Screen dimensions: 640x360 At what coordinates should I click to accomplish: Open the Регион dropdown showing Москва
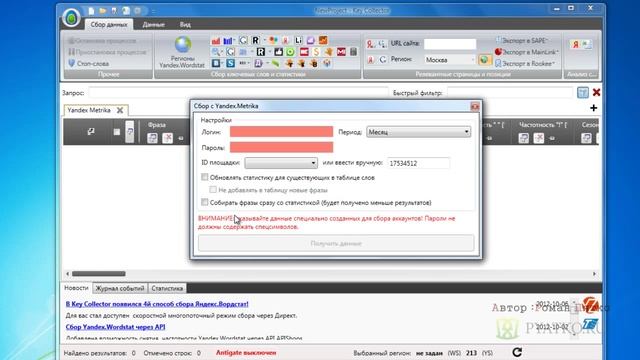coord(450,60)
